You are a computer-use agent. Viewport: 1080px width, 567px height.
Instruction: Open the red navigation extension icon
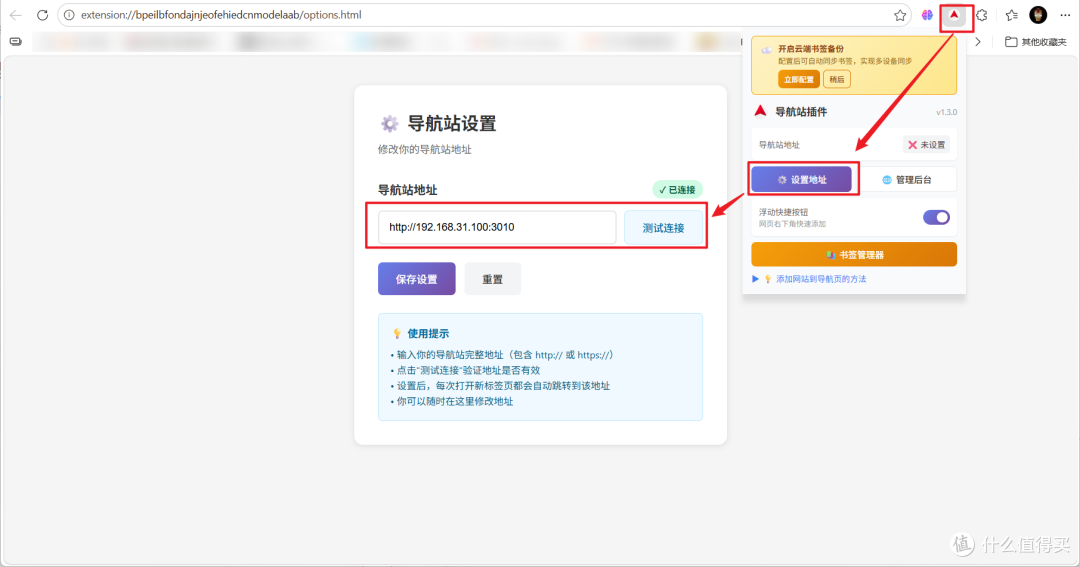click(x=954, y=15)
